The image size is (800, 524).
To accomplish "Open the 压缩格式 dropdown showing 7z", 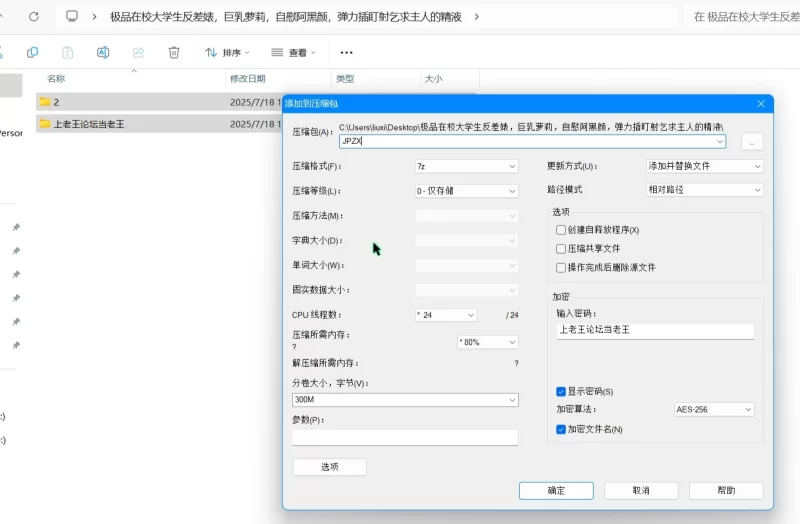I will [466, 166].
